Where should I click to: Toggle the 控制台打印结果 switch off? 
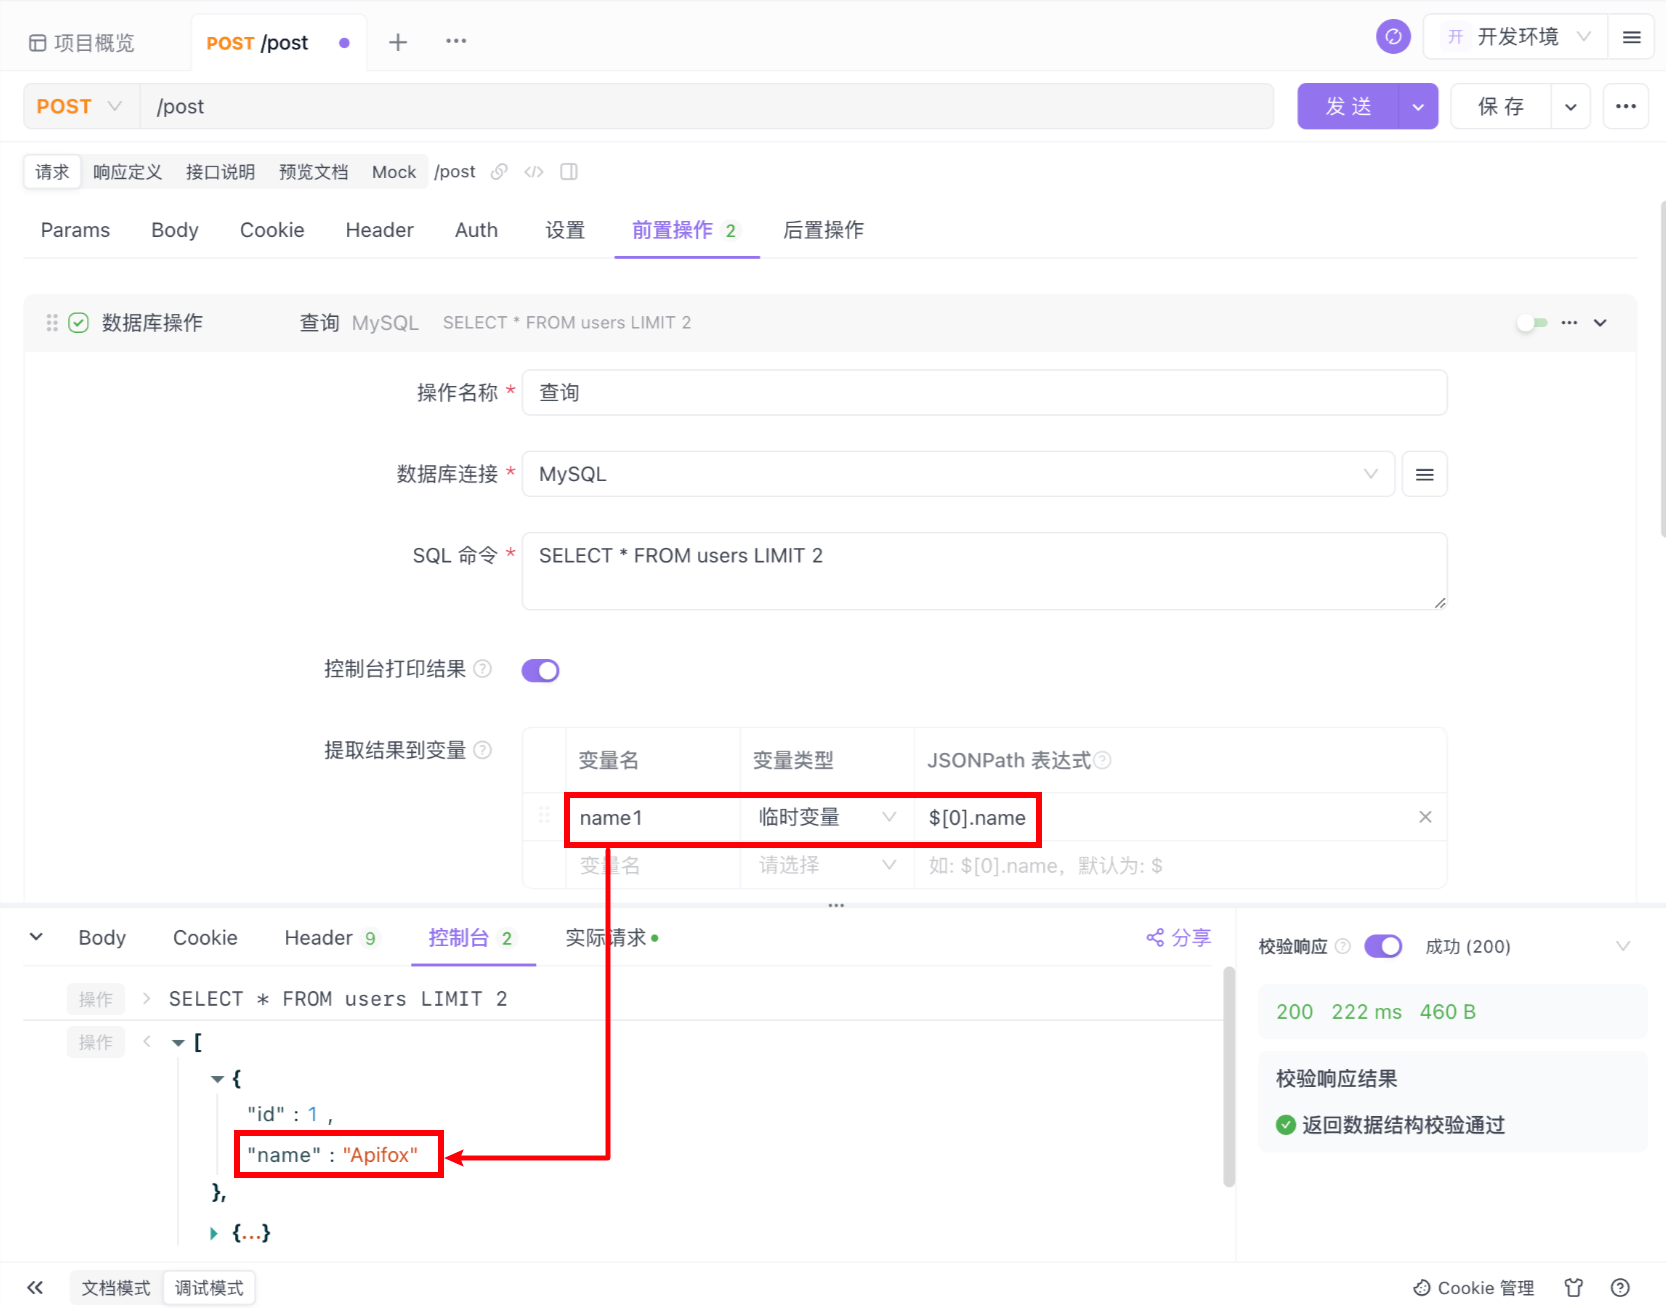pyautogui.click(x=540, y=670)
